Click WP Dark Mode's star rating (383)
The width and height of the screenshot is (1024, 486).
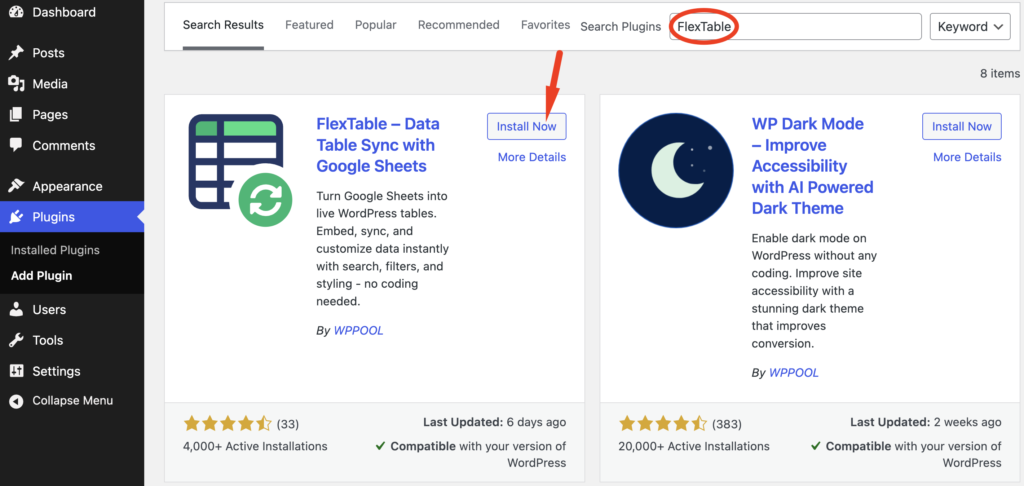point(680,424)
